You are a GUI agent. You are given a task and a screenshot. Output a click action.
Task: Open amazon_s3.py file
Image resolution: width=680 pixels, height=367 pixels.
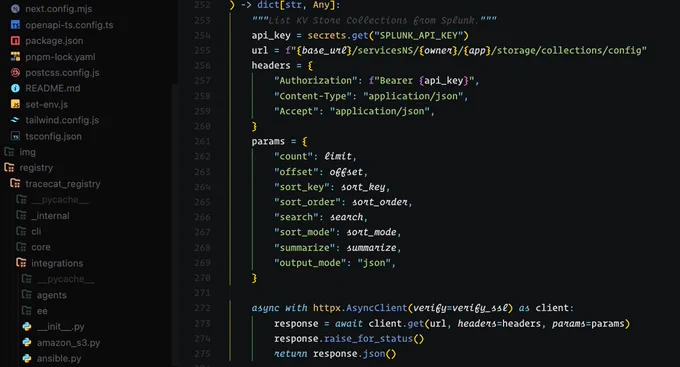69,343
